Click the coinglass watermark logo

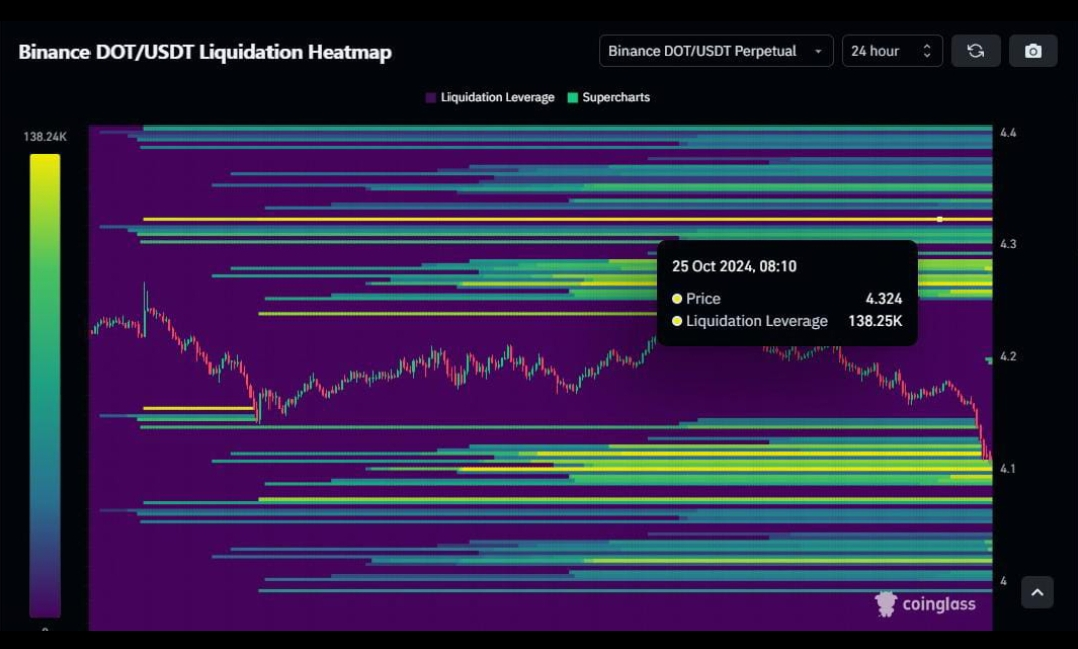[925, 603]
